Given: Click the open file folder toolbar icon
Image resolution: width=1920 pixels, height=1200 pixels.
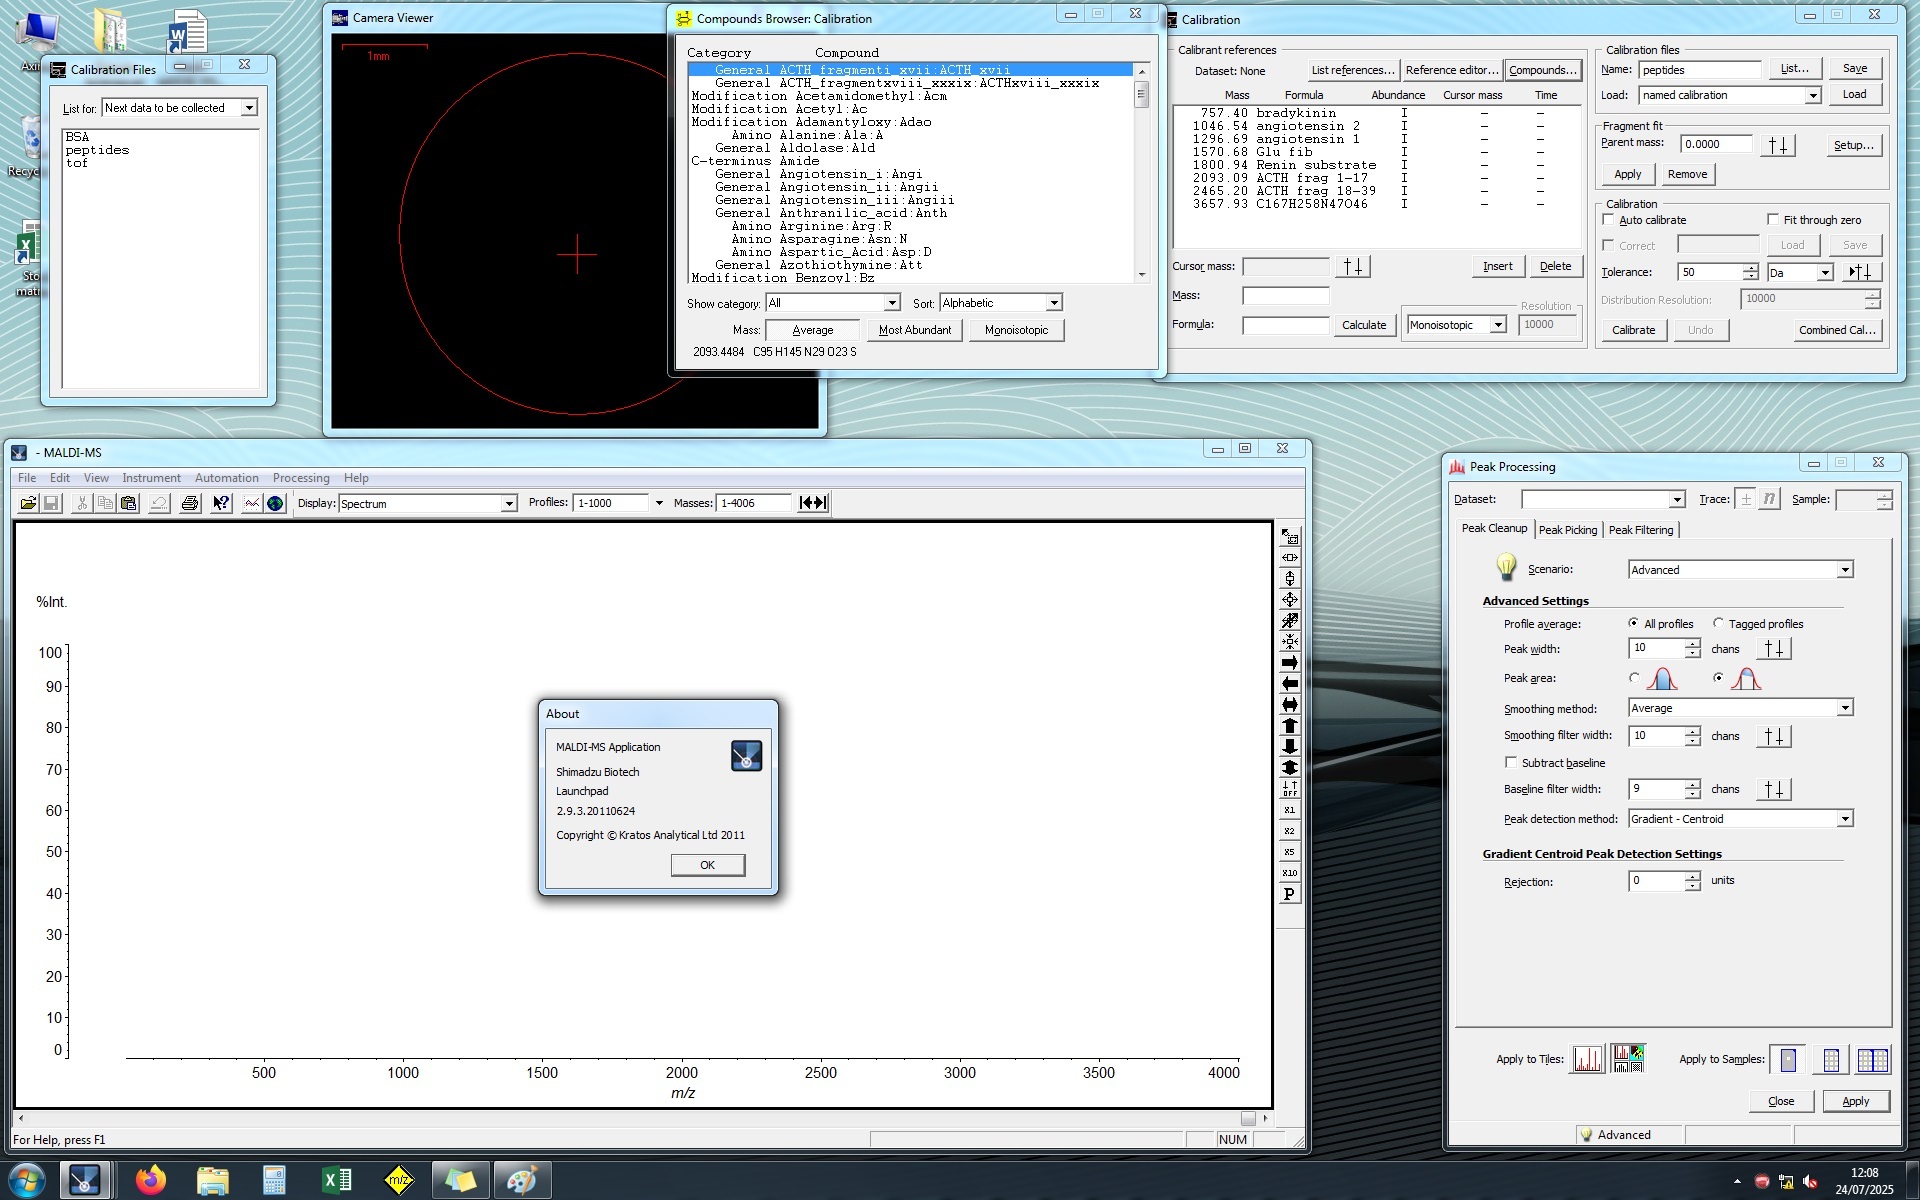Looking at the screenshot, I should (28, 503).
